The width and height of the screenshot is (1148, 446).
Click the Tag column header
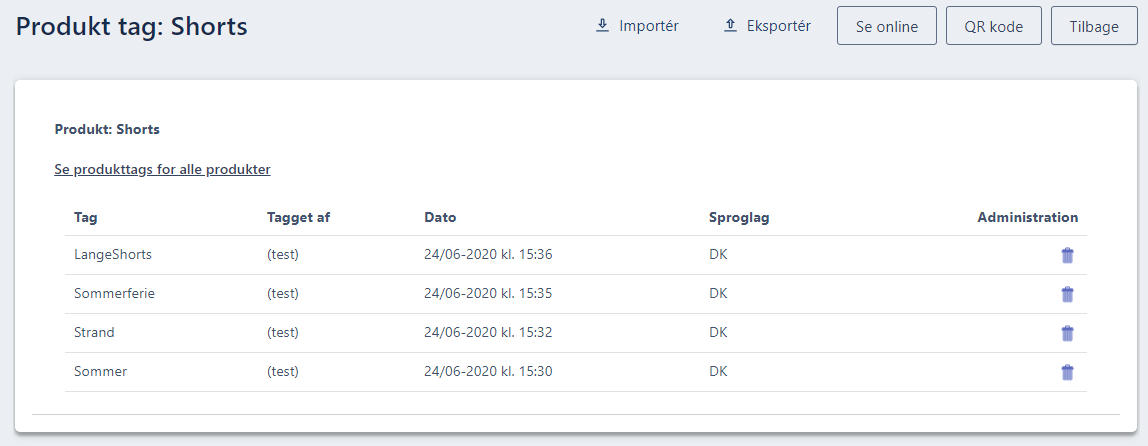click(86, 218)
